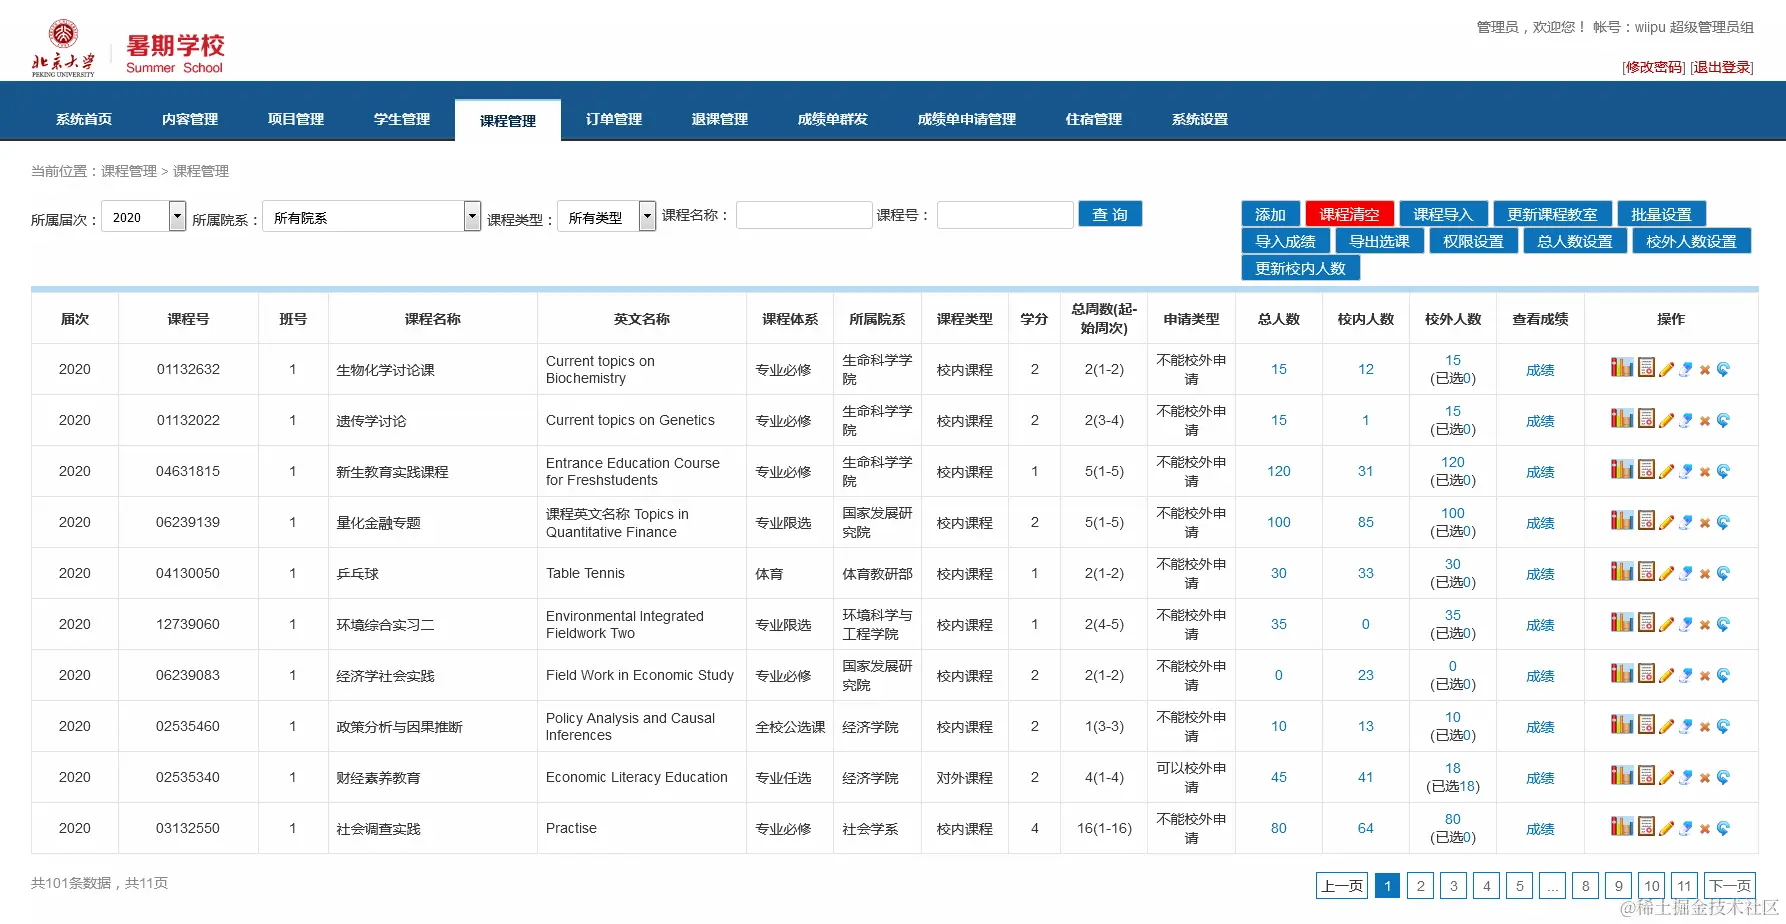Go to page 5 in pagination

pos(1519,885)
